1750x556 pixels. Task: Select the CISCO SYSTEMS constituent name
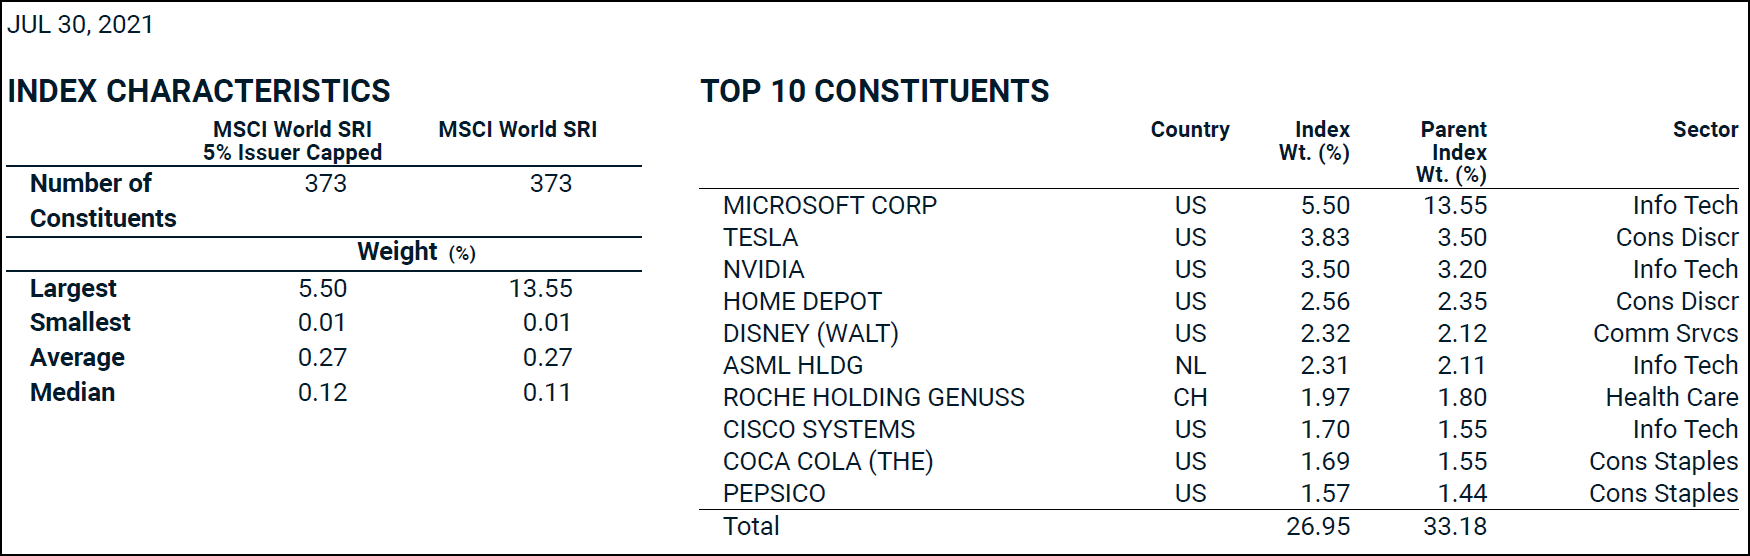pyautogui.click(x=818, y=430)
